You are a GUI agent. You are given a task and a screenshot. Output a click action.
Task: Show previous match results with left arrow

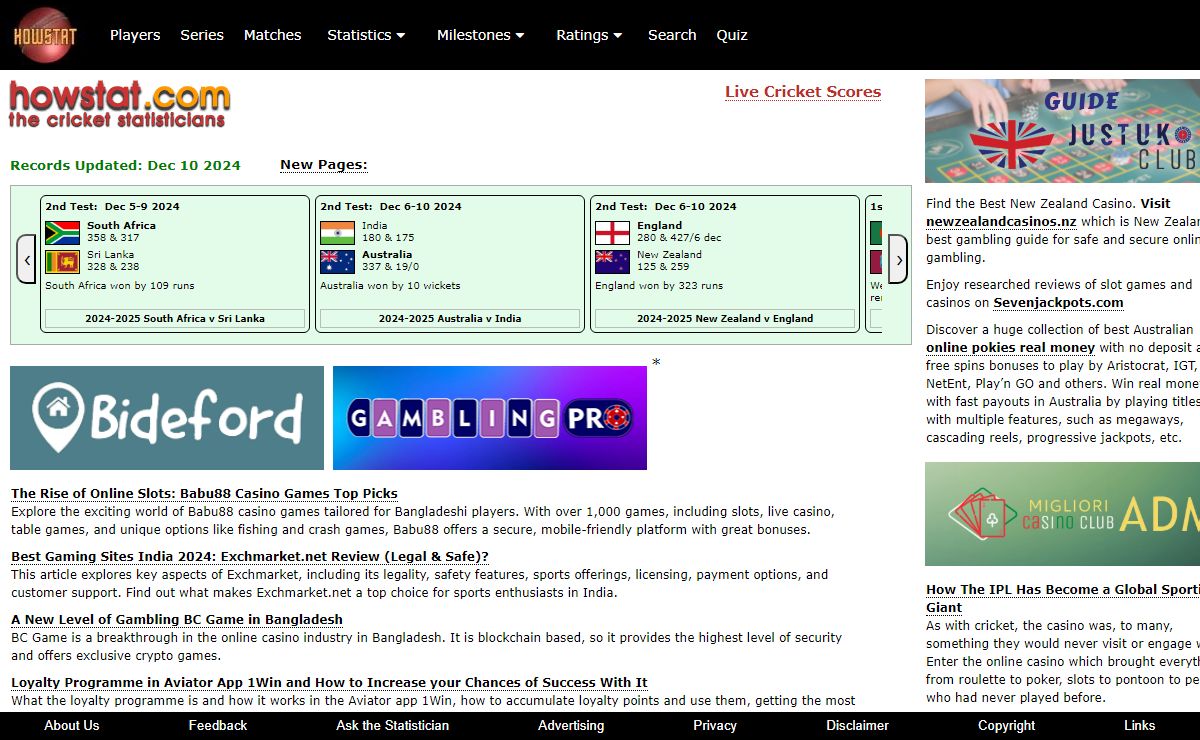27,260
